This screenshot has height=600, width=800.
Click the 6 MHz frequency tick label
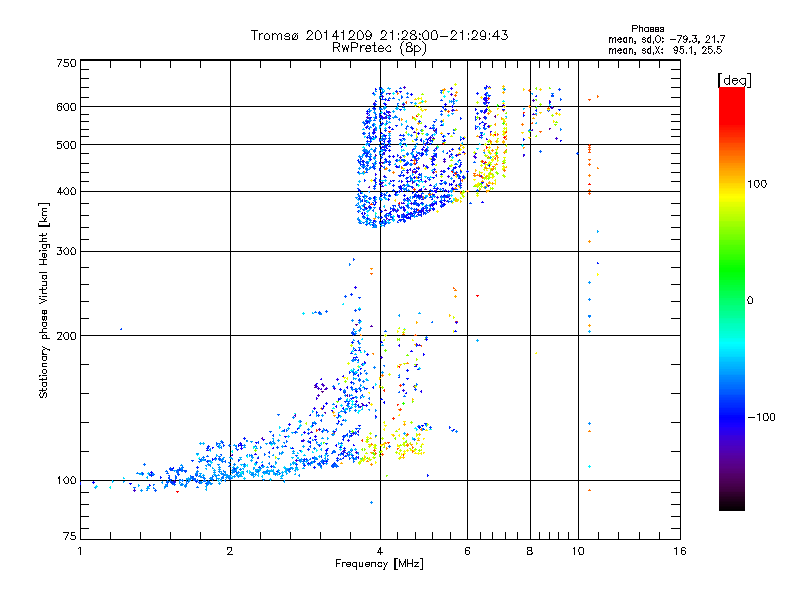click(x=467, y=551)
